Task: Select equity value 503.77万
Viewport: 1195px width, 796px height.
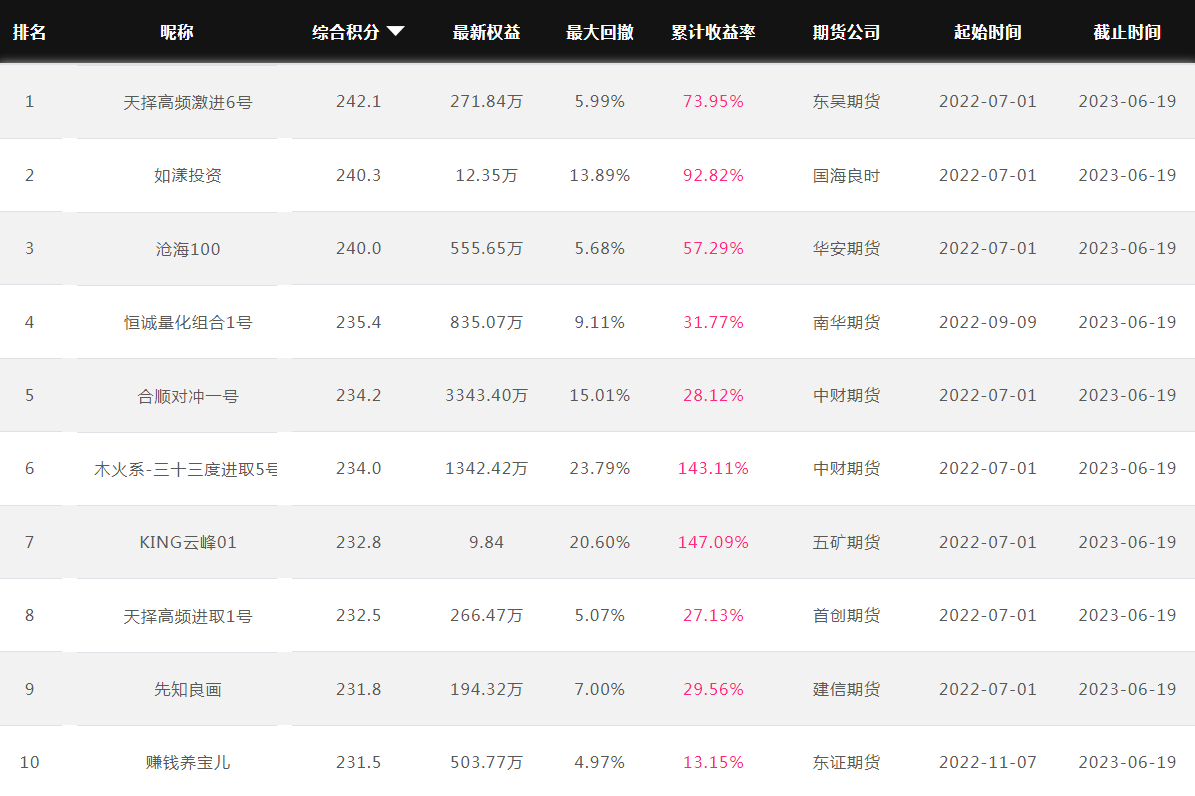Action: pos(486,762)
